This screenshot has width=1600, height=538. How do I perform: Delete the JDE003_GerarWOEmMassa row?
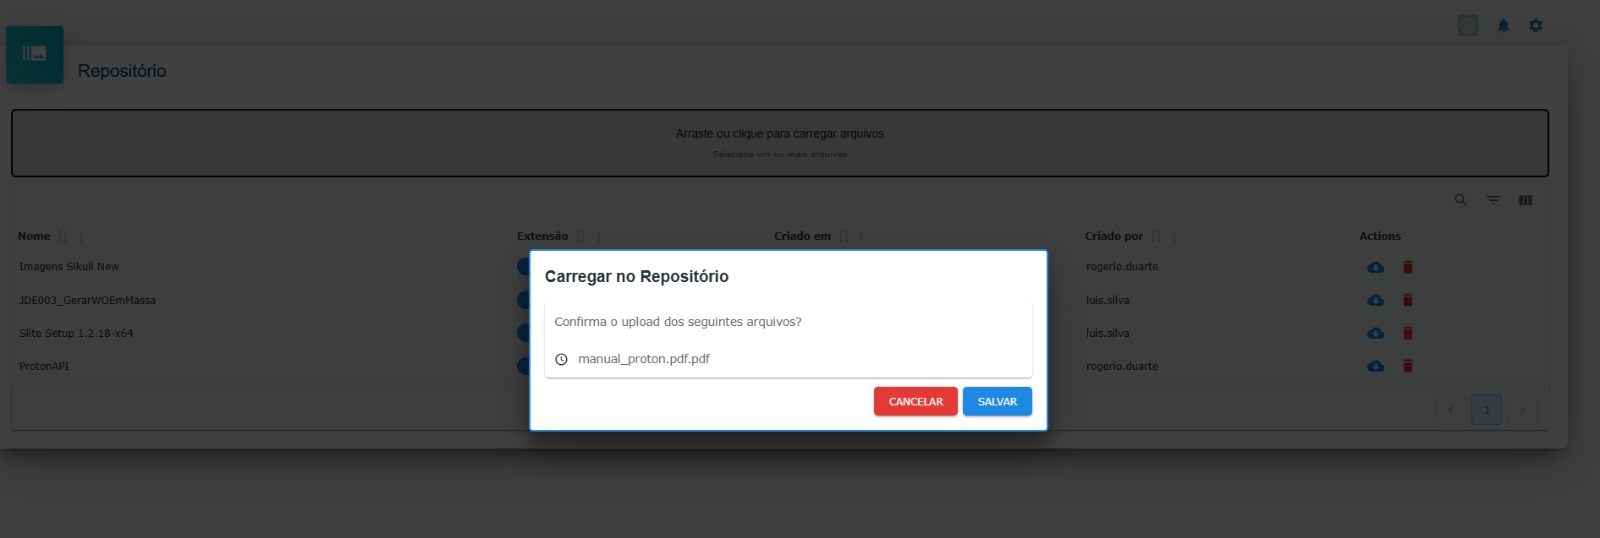coord(1408,300)
